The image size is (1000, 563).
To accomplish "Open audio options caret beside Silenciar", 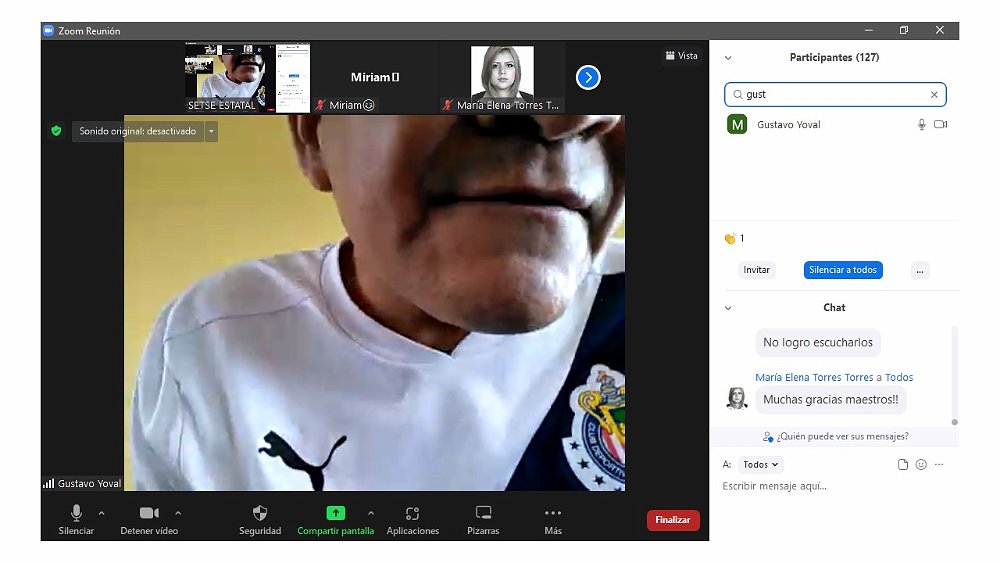I will pos(101,512).
